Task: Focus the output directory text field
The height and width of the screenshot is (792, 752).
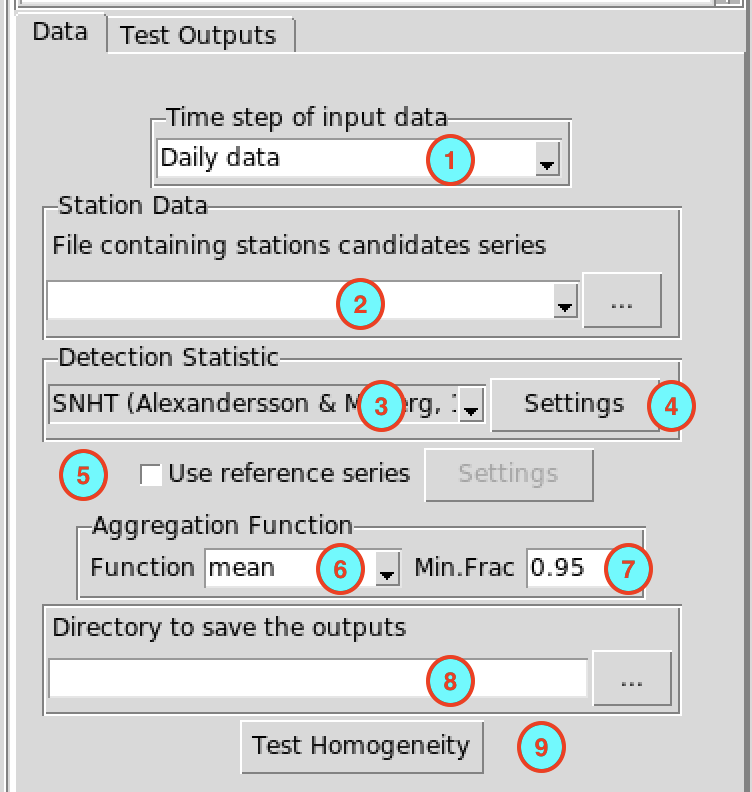Action: pos(318,678)
